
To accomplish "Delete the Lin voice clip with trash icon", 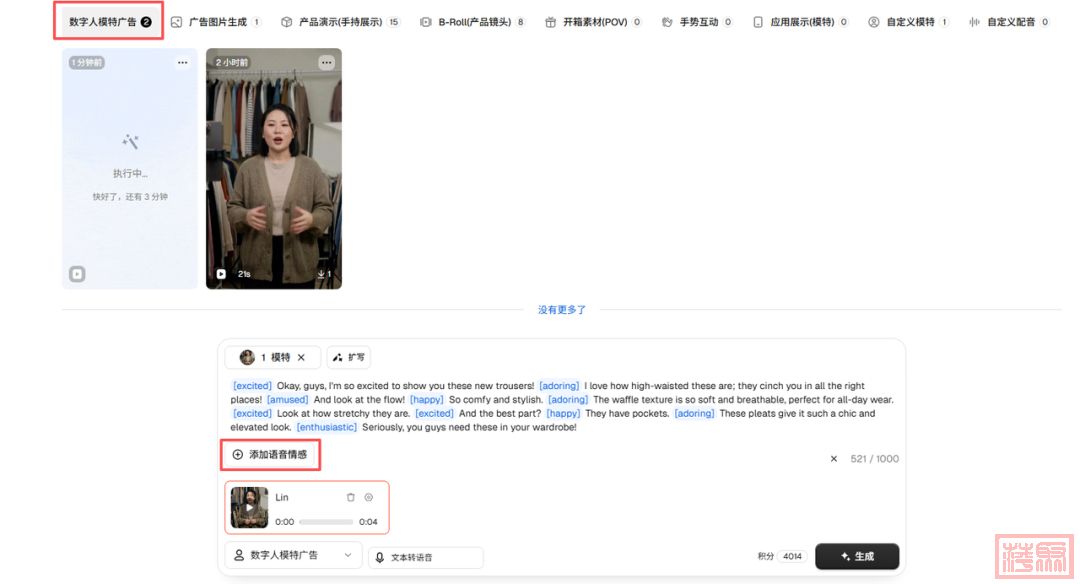I will [350, 497].
